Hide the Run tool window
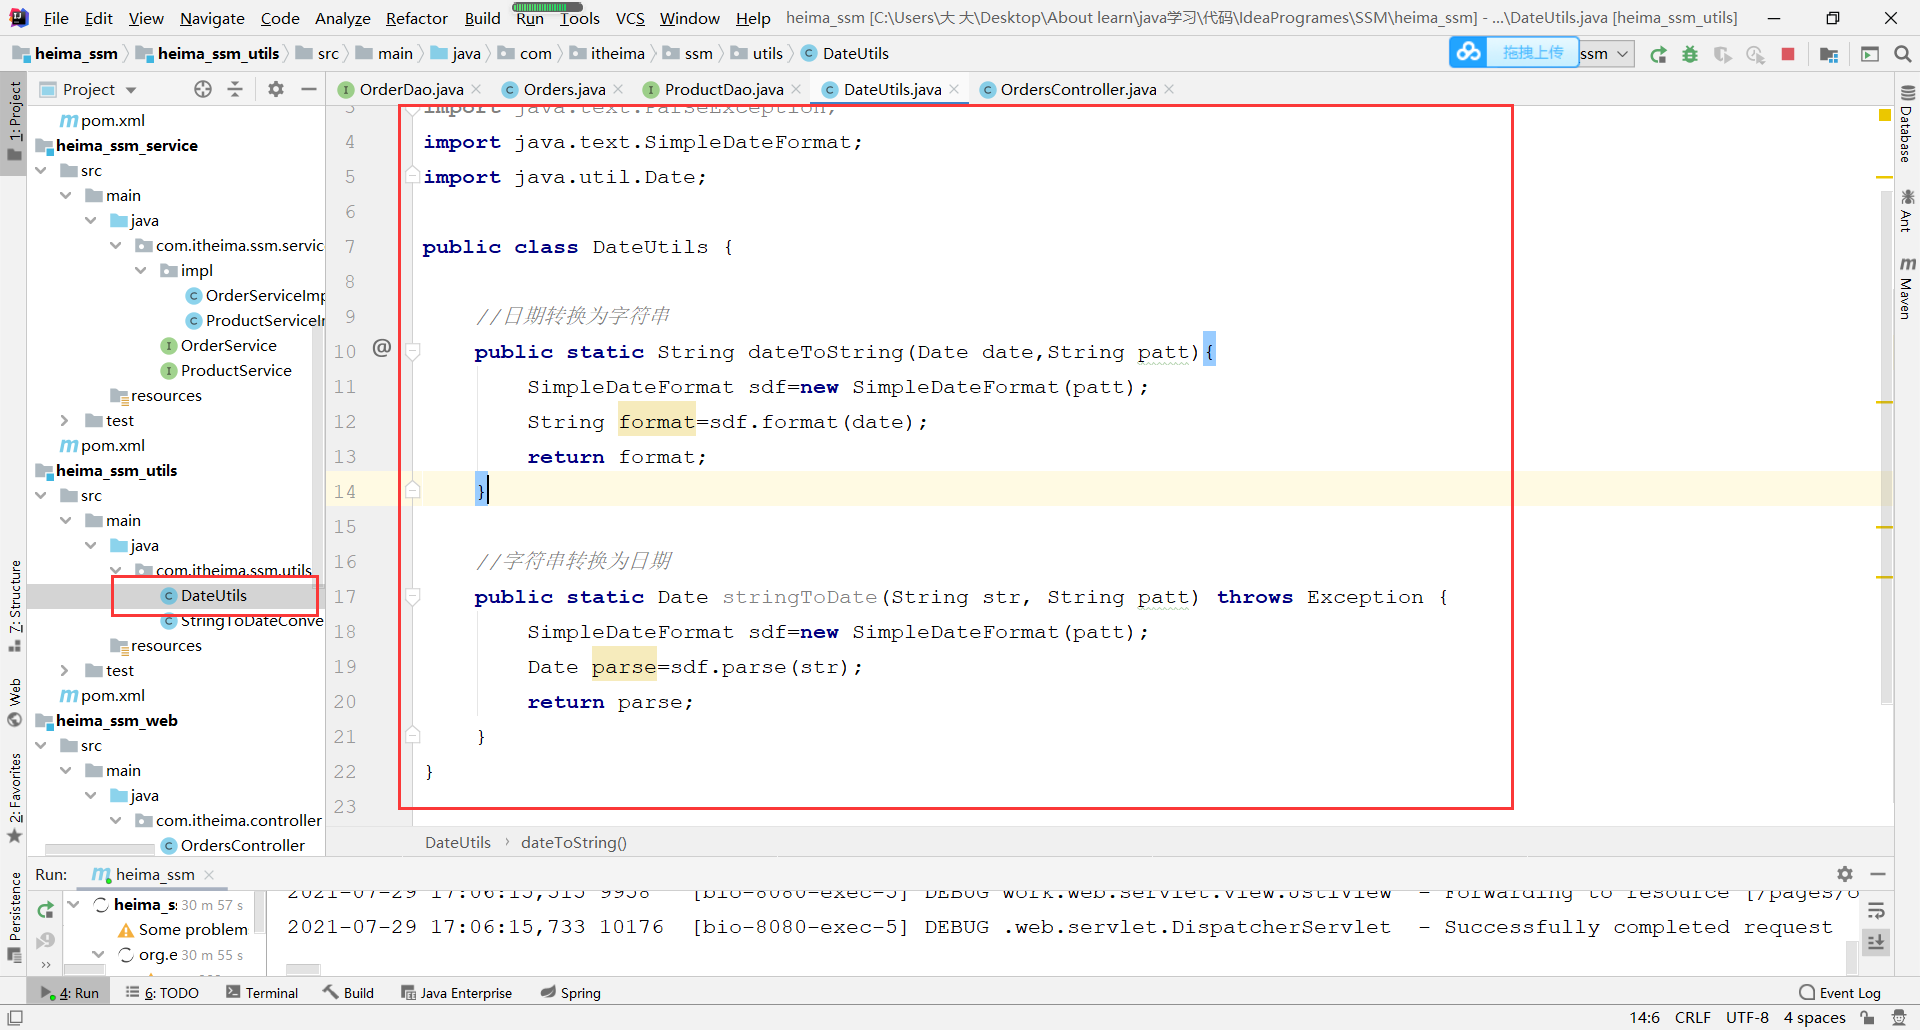Viewport: 1920px width, 1030px height. [1878, 874]
